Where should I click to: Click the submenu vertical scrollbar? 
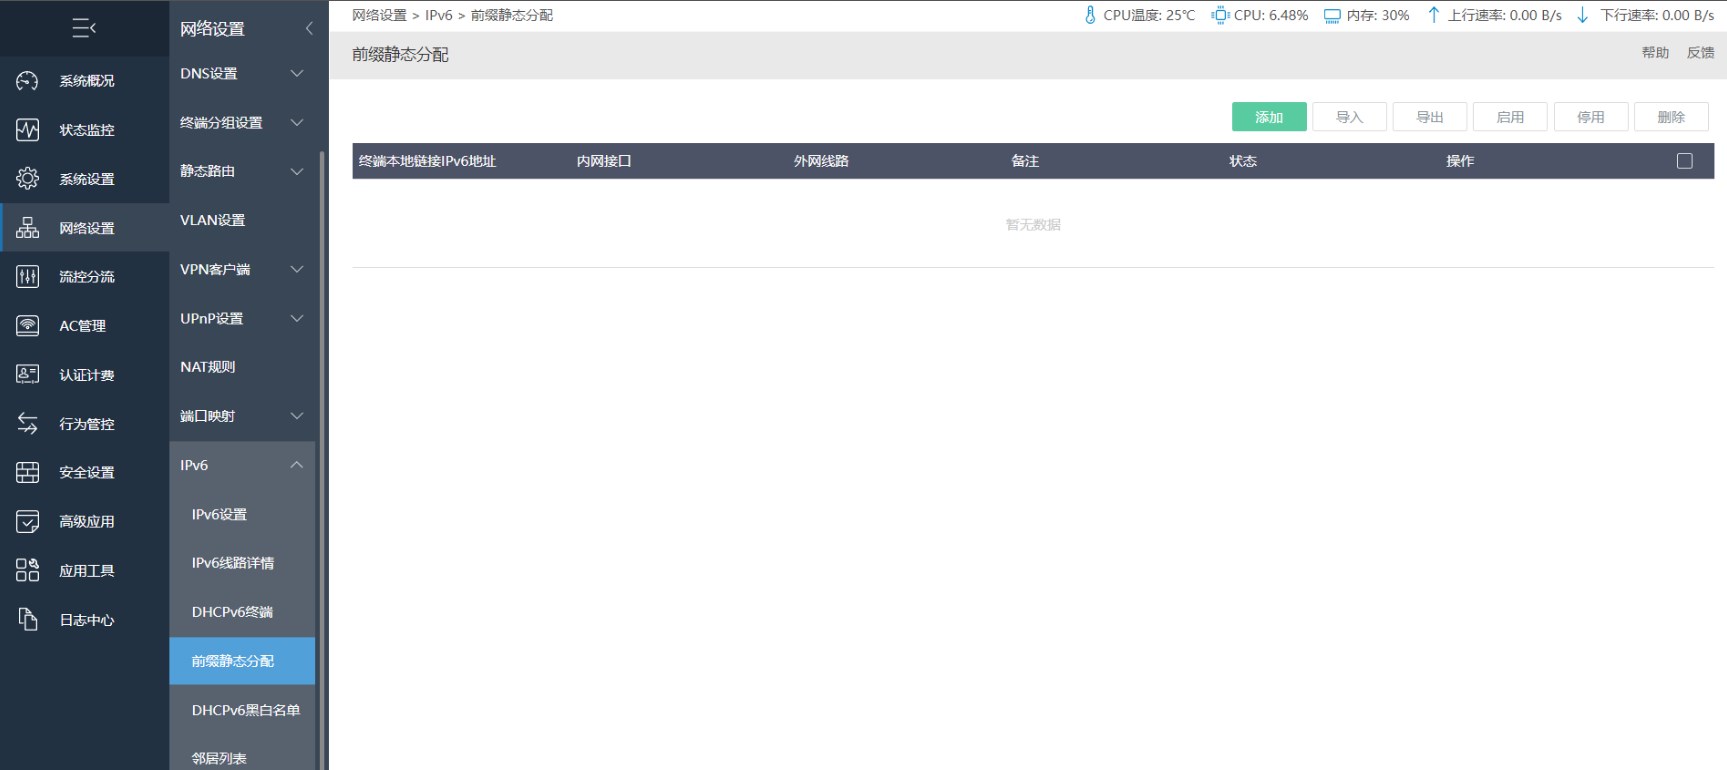(x=322, y=460)
